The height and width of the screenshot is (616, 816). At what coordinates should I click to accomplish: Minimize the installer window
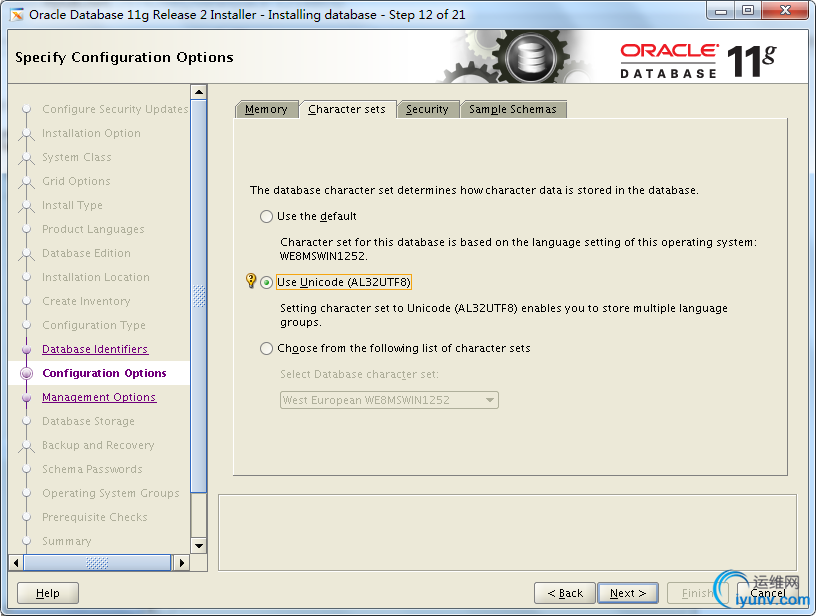(x=721, y=11)
